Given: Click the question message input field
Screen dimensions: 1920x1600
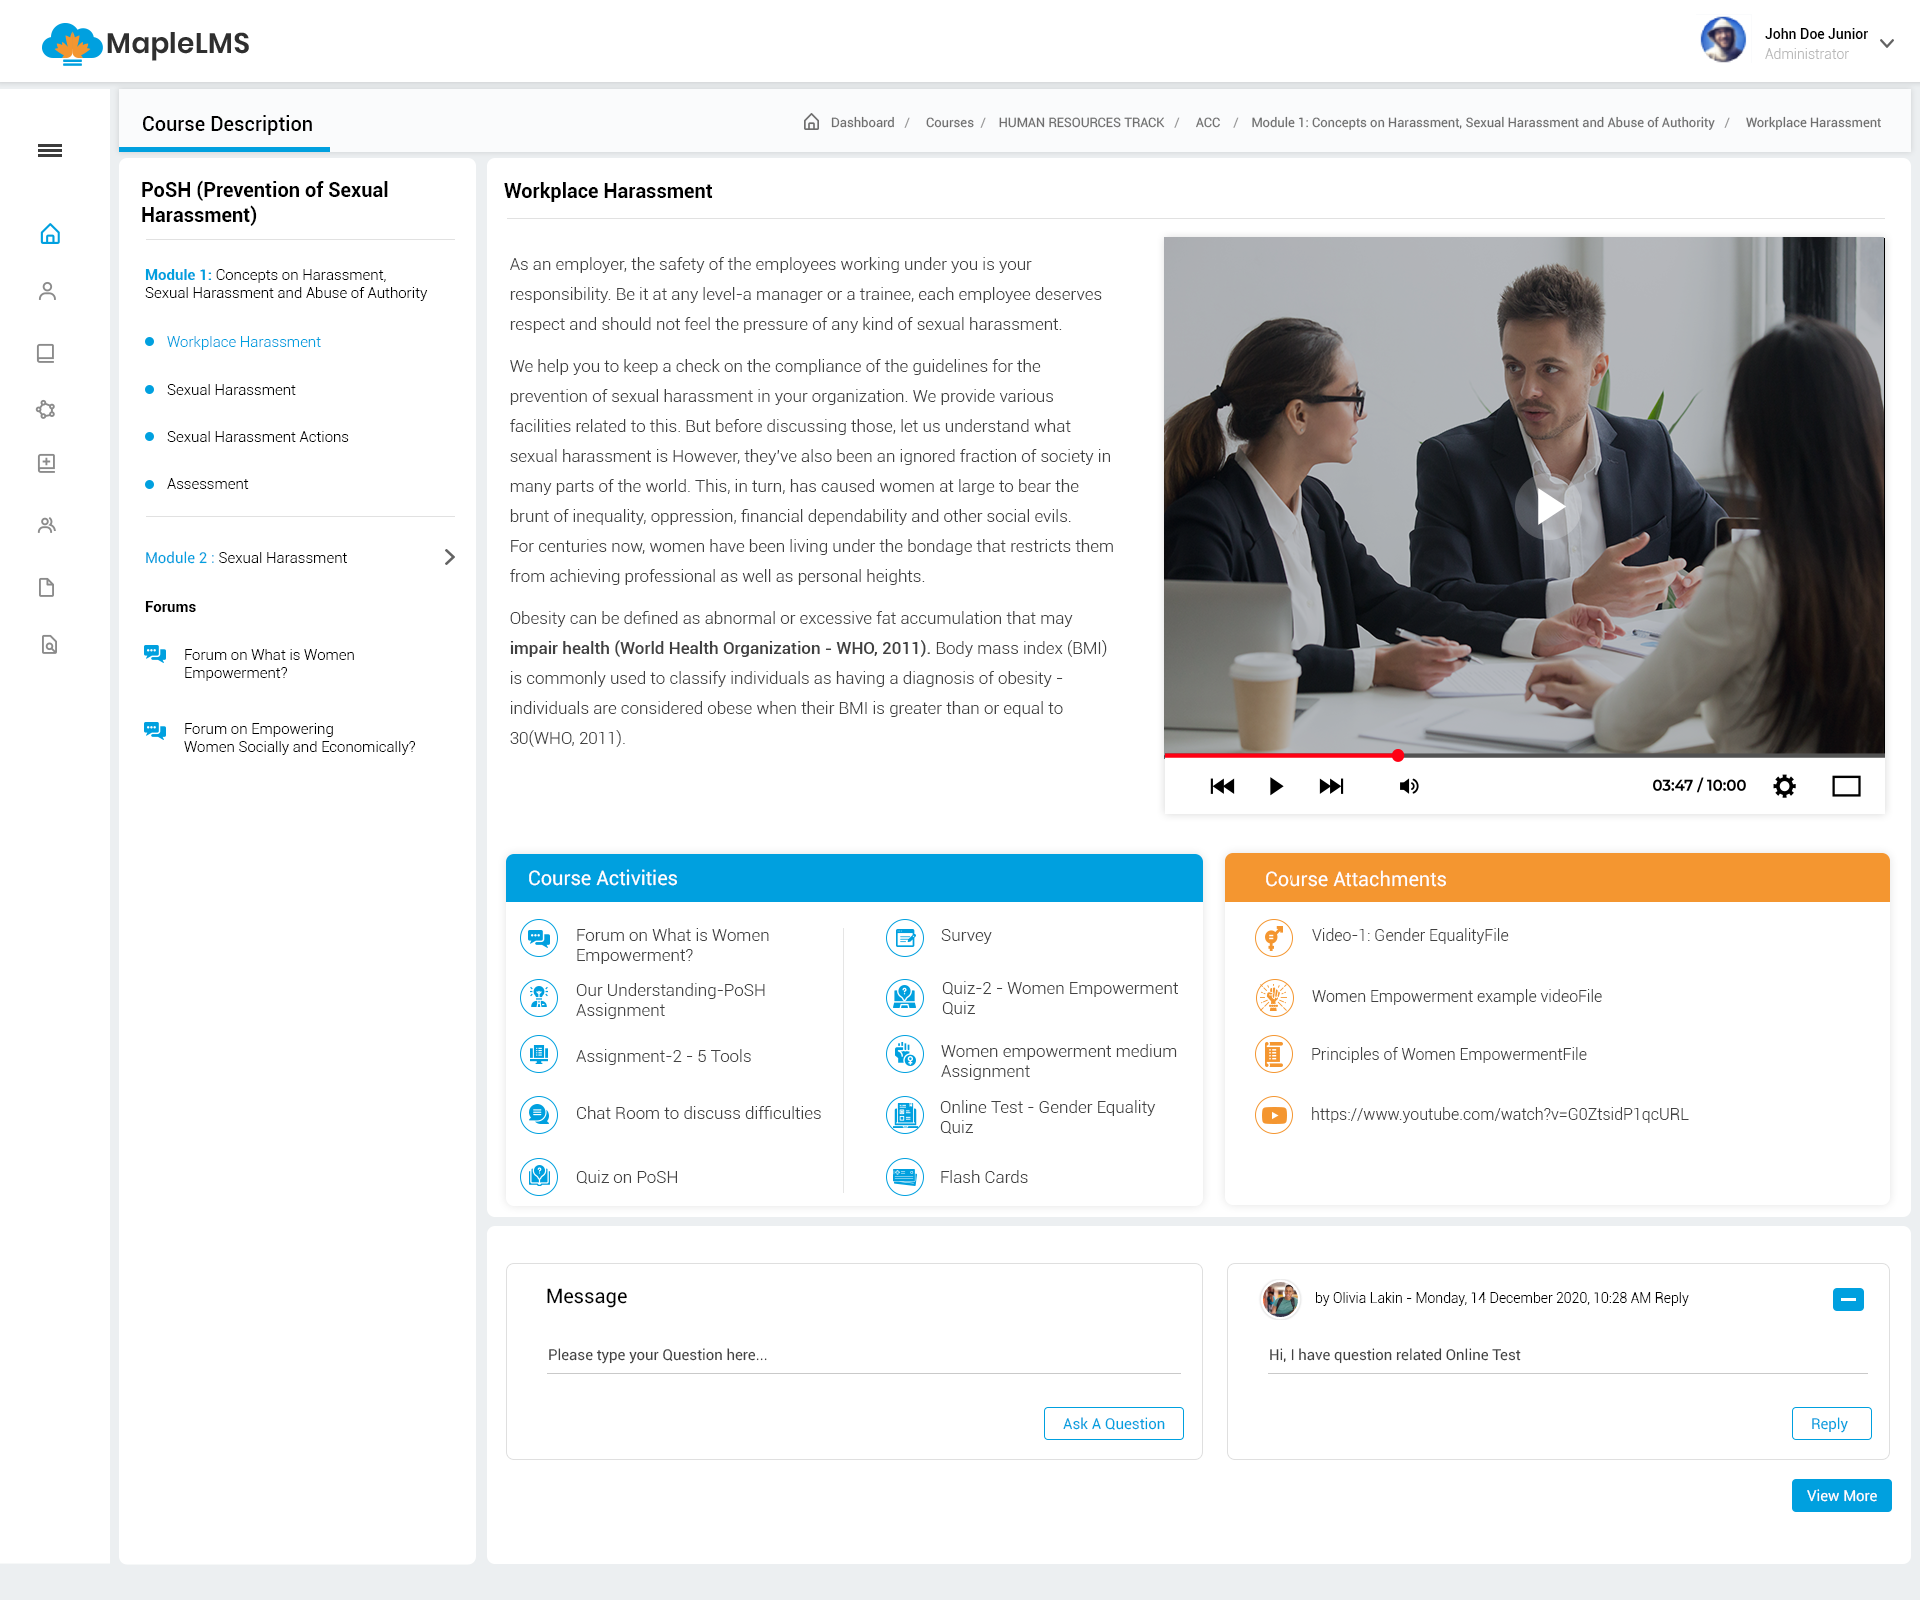Looking at the screenshot, I should [x=863, y=1355].
